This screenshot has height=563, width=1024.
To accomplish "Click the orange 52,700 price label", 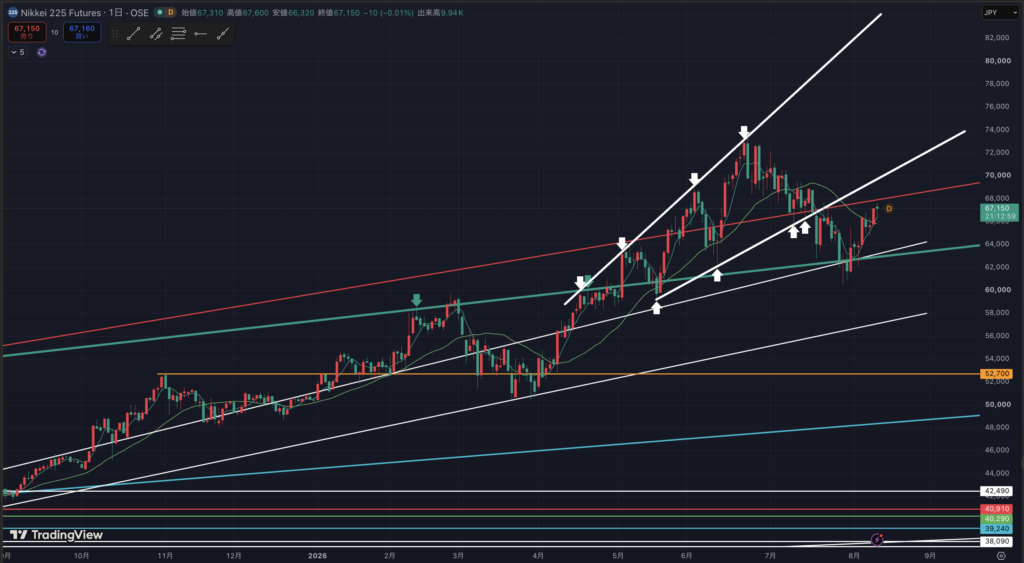I will 997,374.
